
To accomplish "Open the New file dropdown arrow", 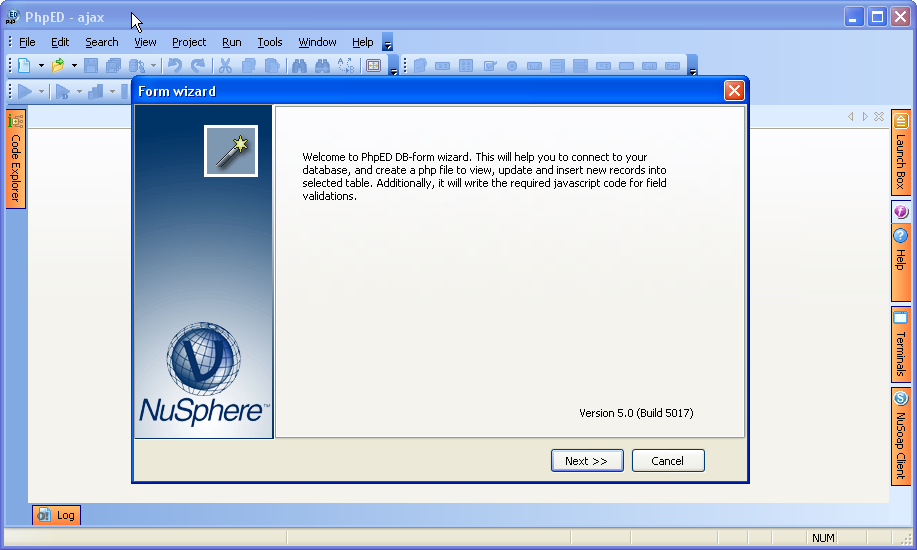I will pyautogui.click(x=41, y=66).
